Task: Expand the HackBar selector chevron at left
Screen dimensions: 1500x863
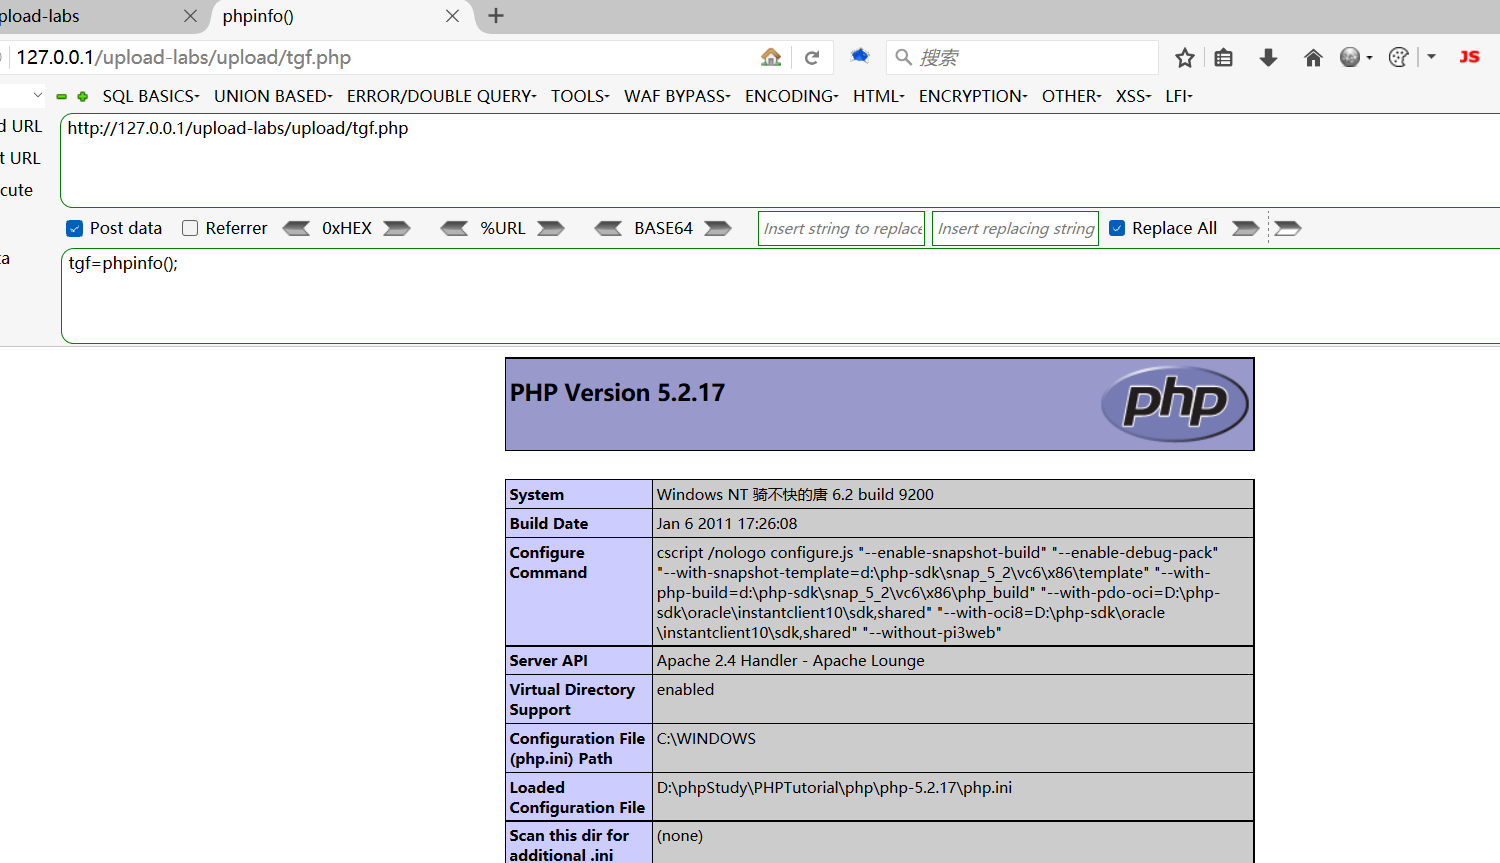Action: pos(38,95)
